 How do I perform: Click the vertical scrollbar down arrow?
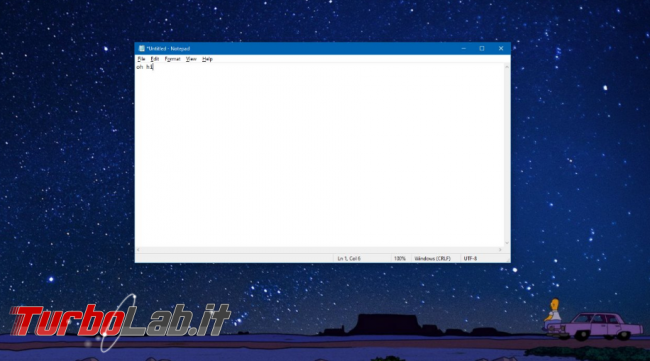tap(507, 243)
